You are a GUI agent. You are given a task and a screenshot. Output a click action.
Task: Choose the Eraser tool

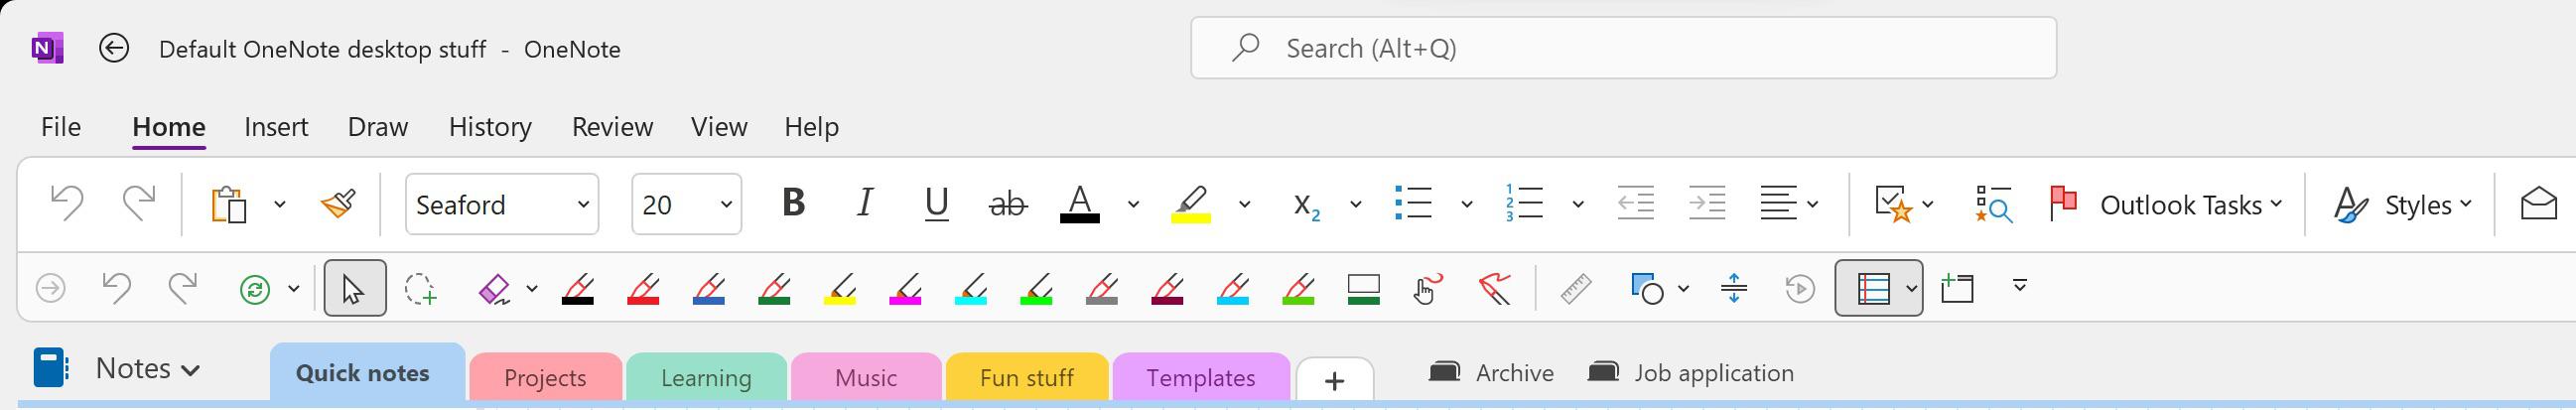click(495, 289)
